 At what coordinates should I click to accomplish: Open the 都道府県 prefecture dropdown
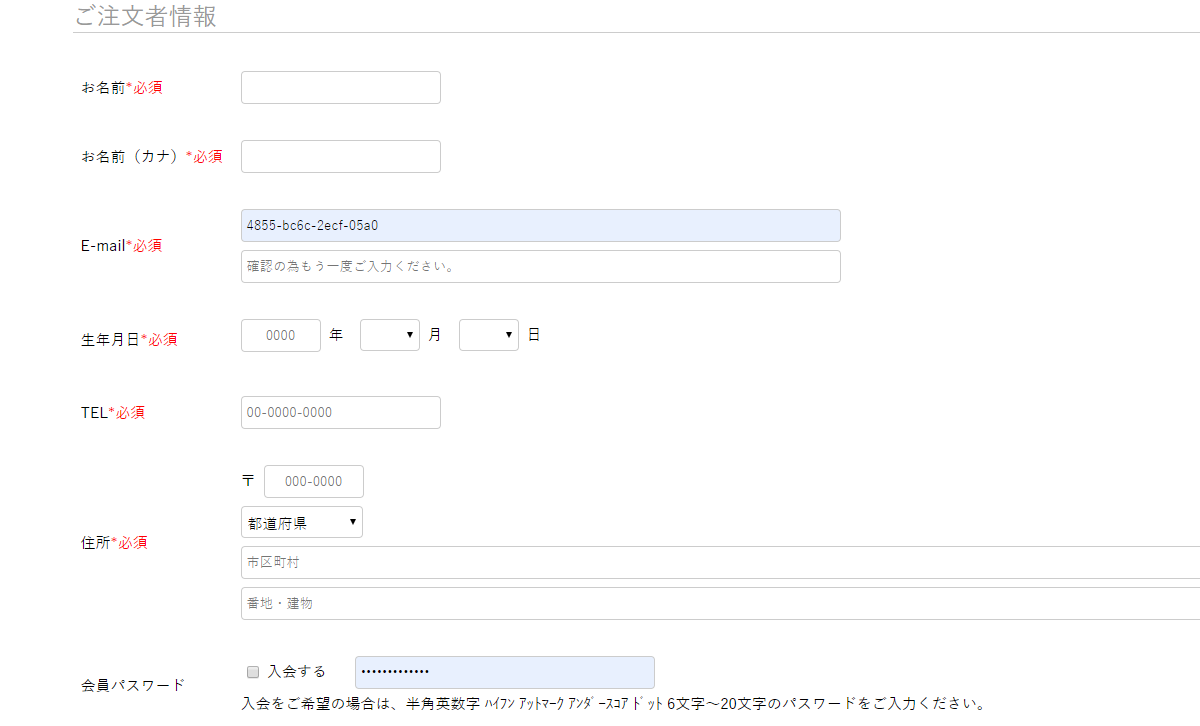tap(301, 521)
